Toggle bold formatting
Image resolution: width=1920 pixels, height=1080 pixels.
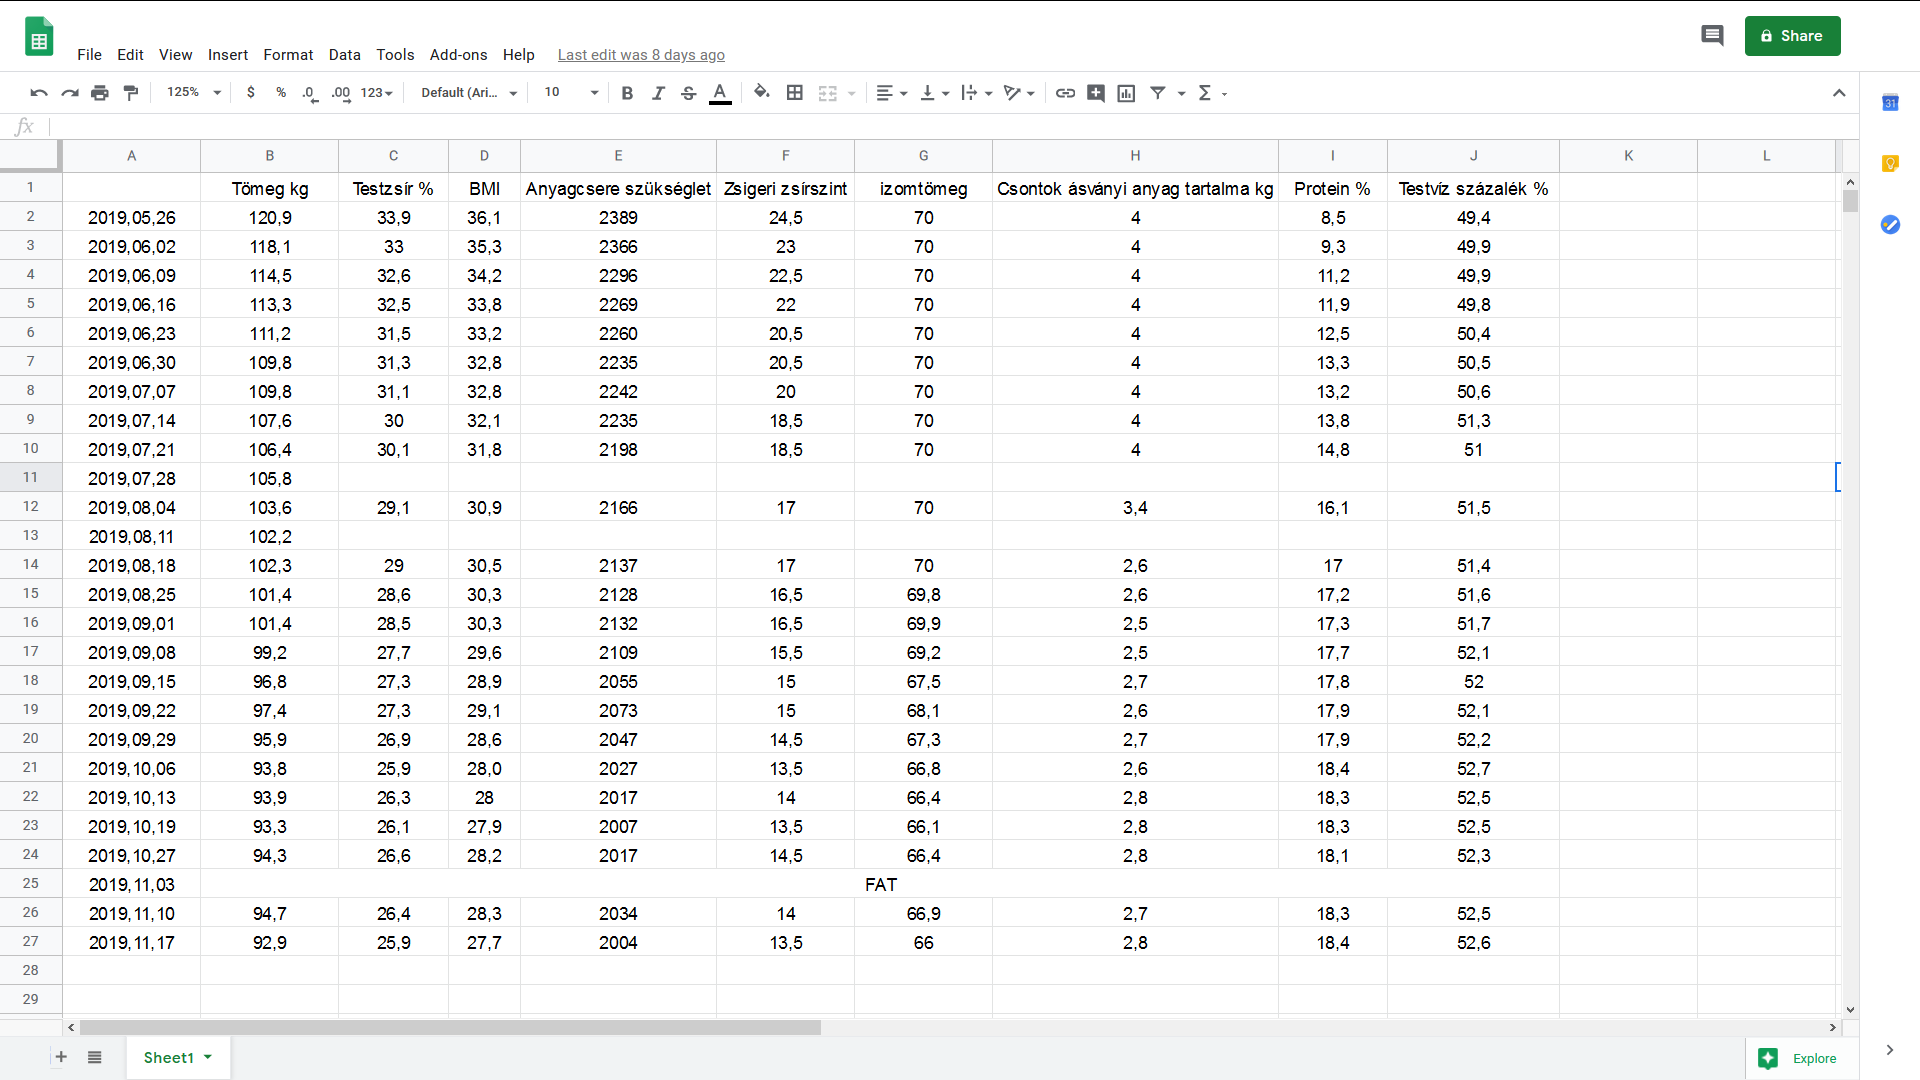point(627,93)
